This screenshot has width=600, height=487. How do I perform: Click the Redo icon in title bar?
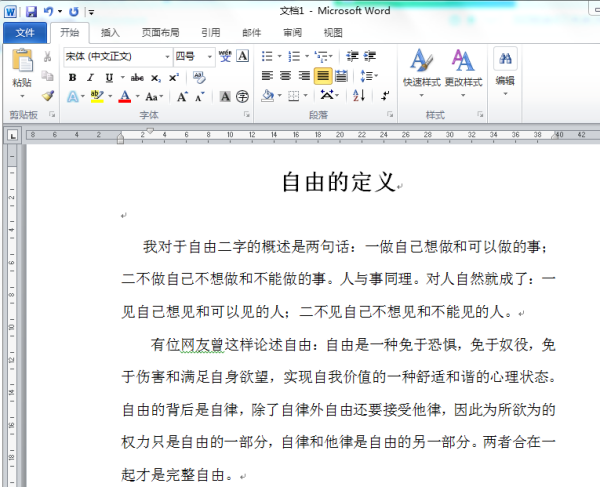pyautogui.click(x=73, y=11)
